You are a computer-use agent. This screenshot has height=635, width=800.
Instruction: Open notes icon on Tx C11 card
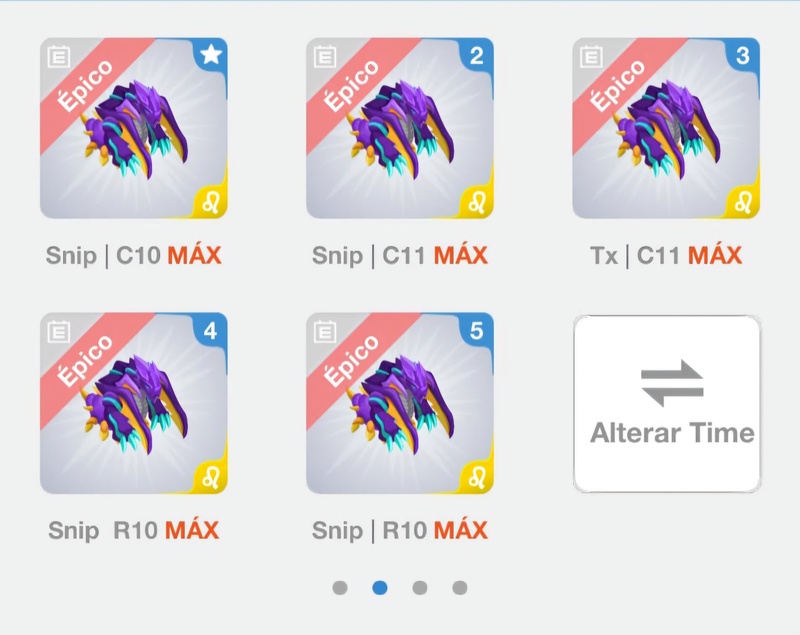coord(591,56)
